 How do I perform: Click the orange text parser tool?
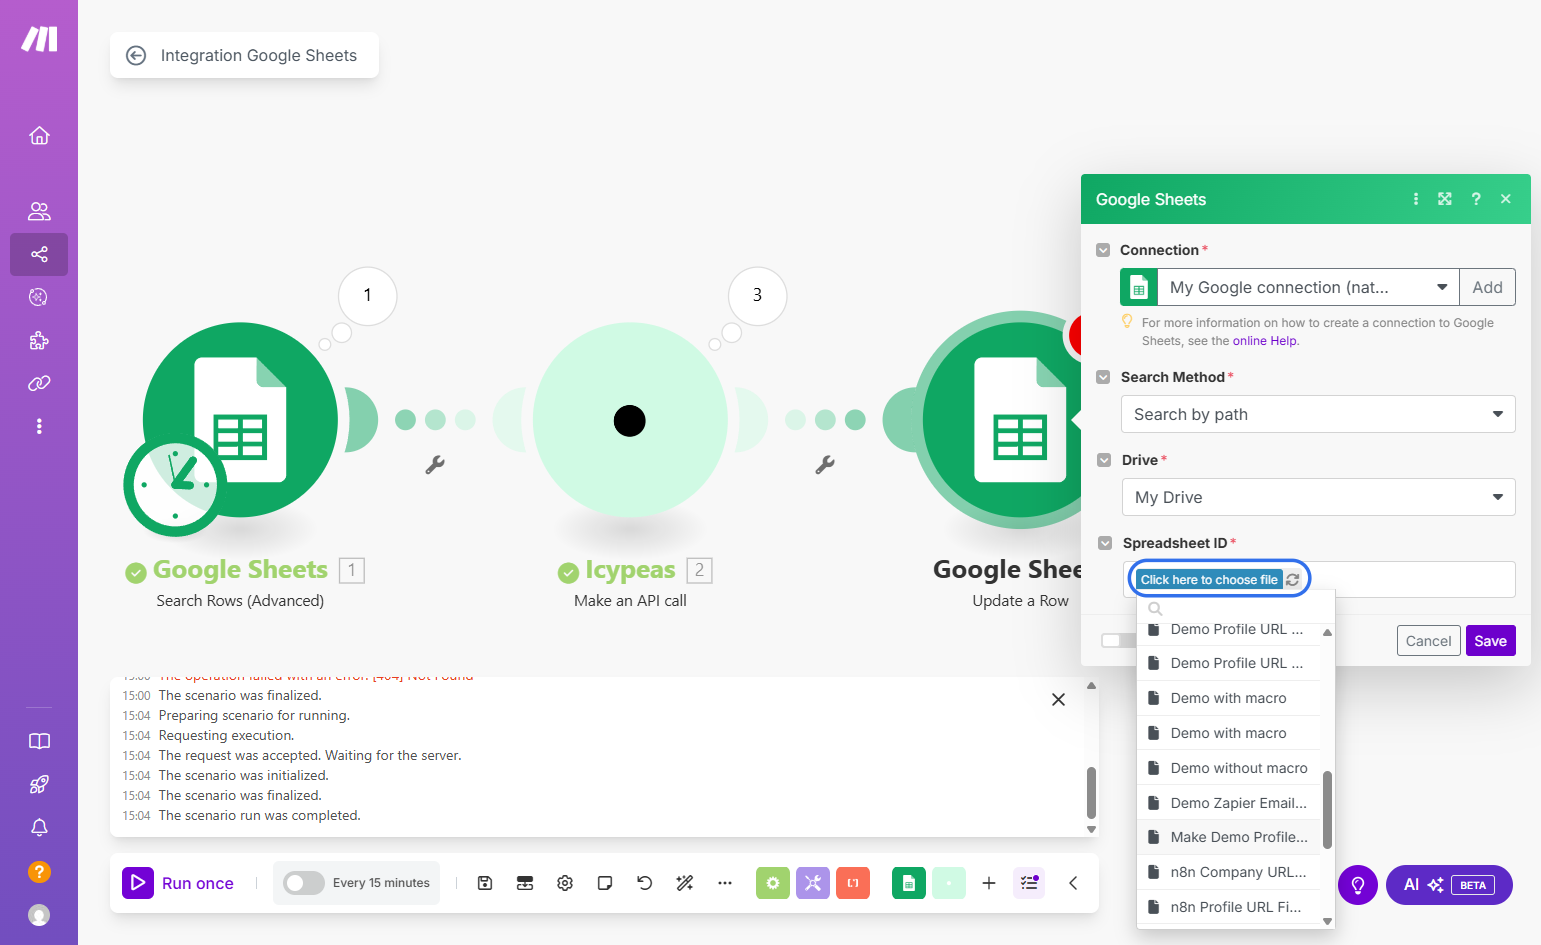(x=853, y=883)
